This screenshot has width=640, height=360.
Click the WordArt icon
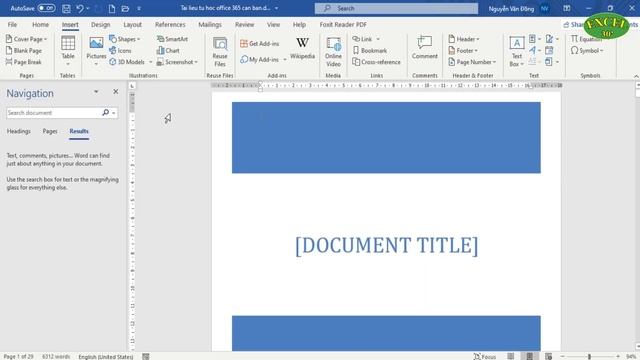[x=532, y=51]
